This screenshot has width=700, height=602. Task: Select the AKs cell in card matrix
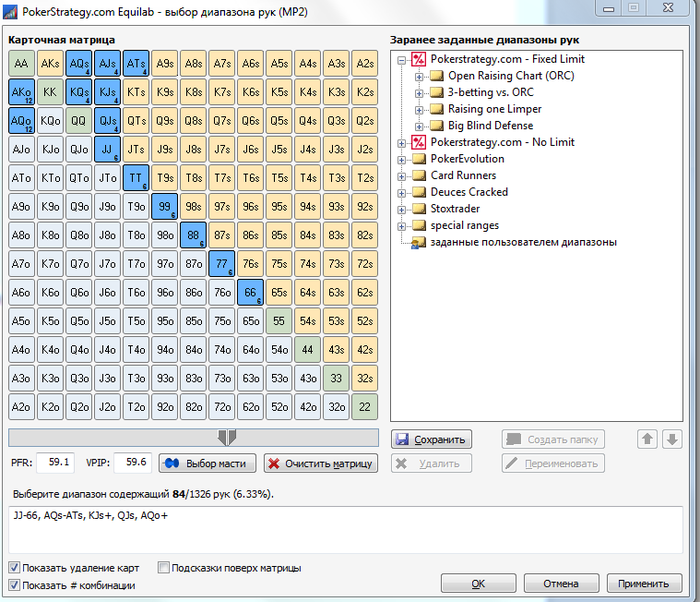(50, 63)
